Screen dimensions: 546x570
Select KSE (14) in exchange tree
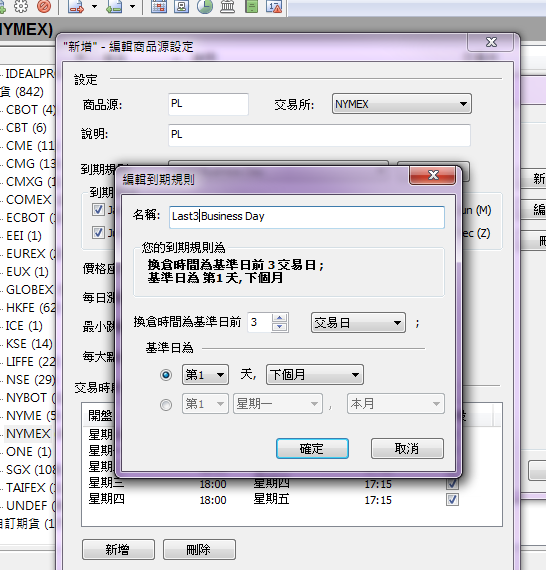point(29,344)
